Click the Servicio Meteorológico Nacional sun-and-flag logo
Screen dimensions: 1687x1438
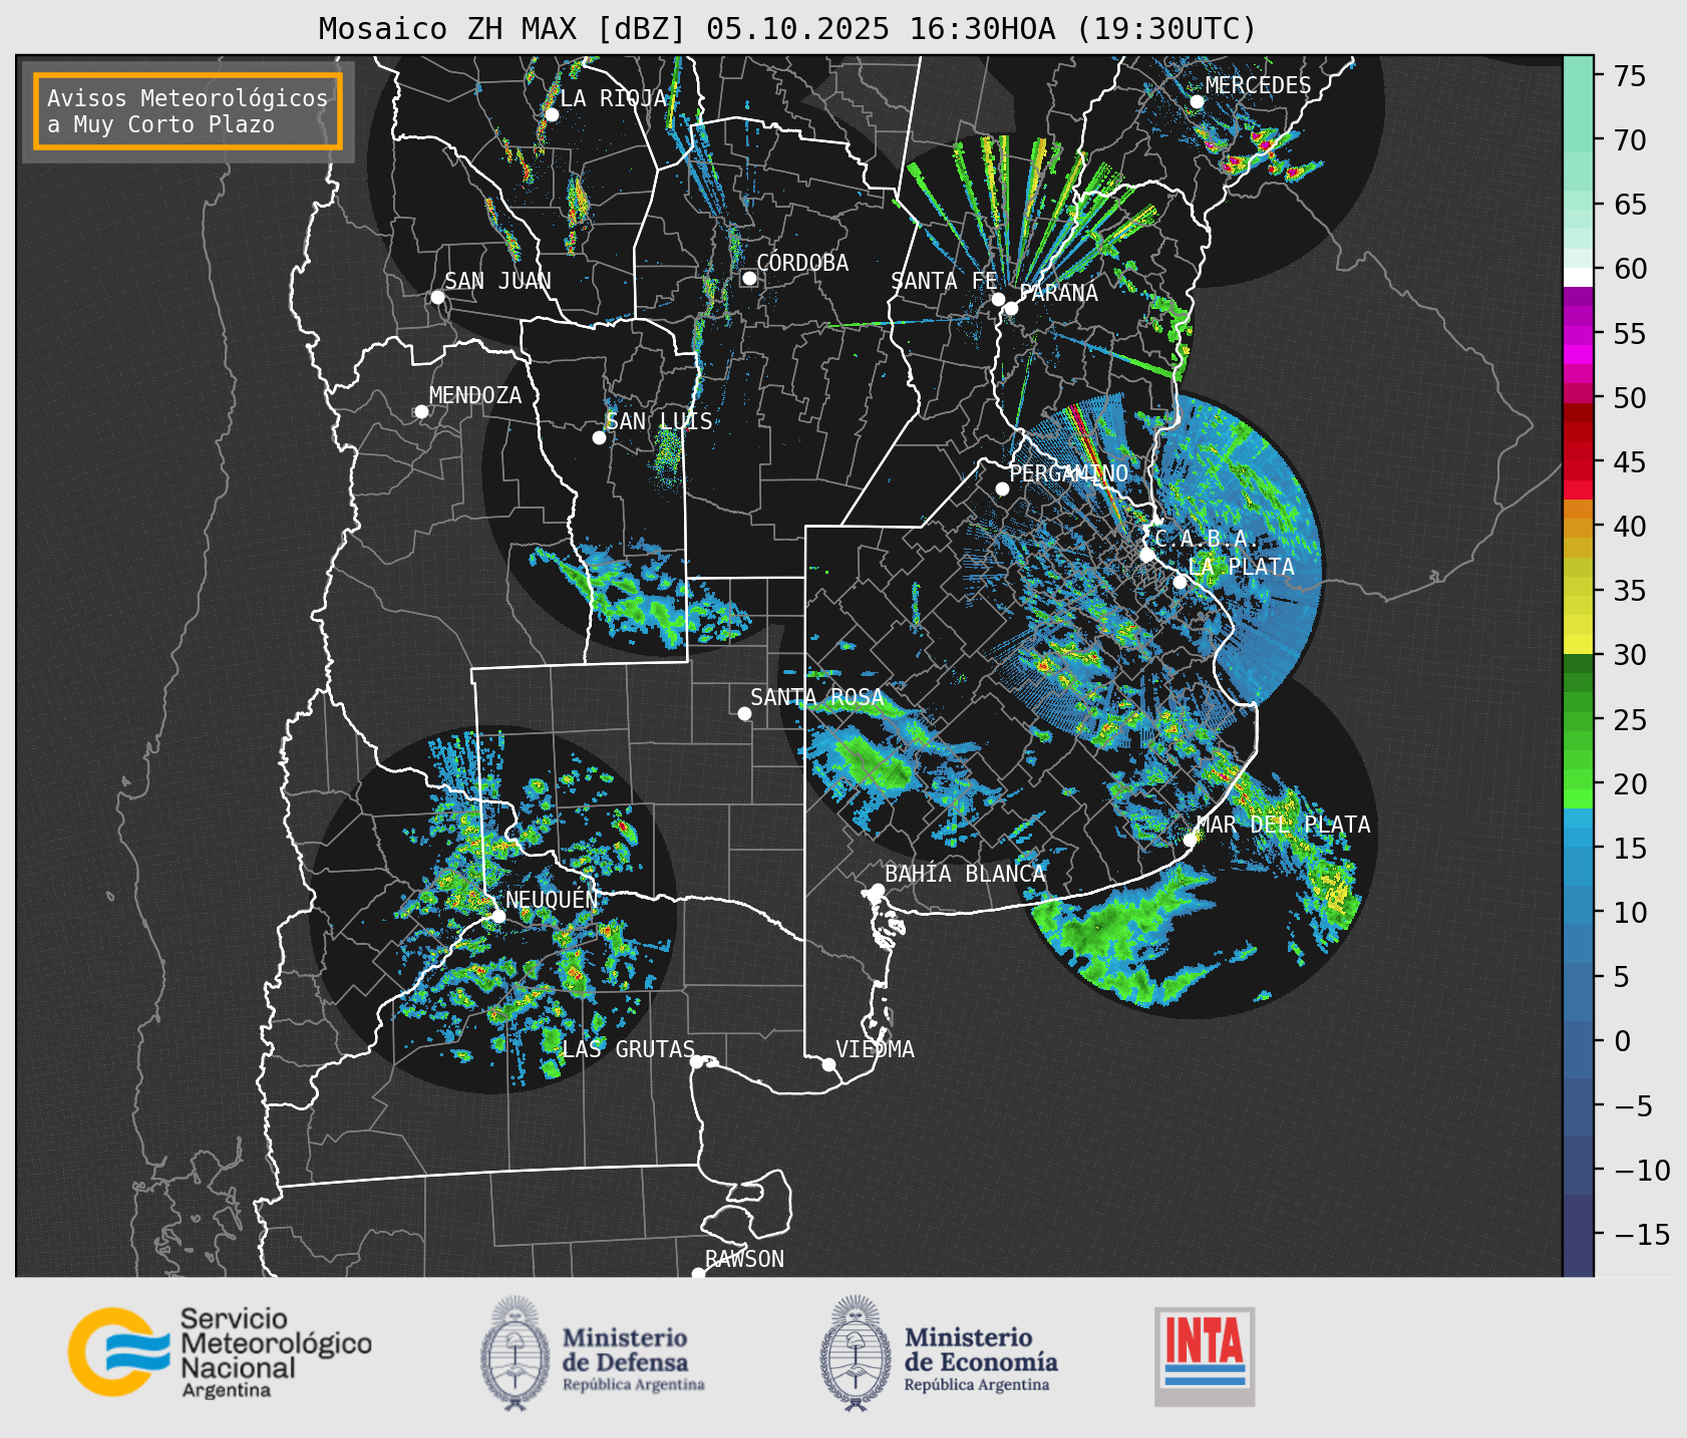pos(119,1351)
